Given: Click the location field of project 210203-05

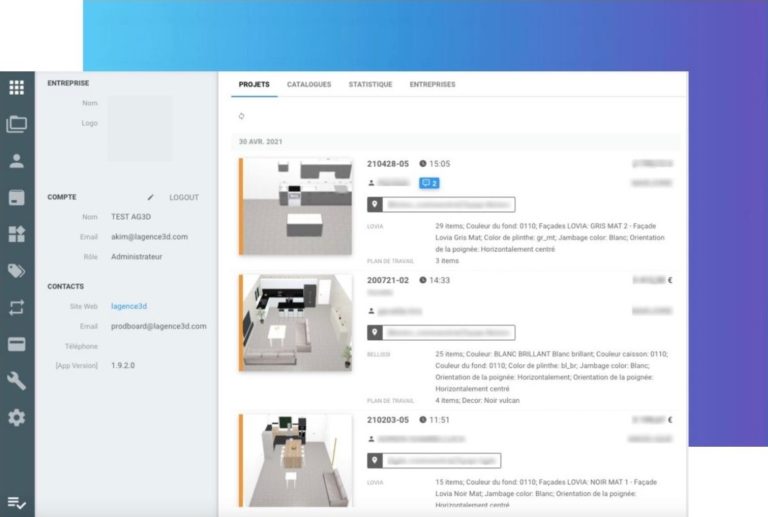Looking at the screenshot, I should [x=434, y=460].
